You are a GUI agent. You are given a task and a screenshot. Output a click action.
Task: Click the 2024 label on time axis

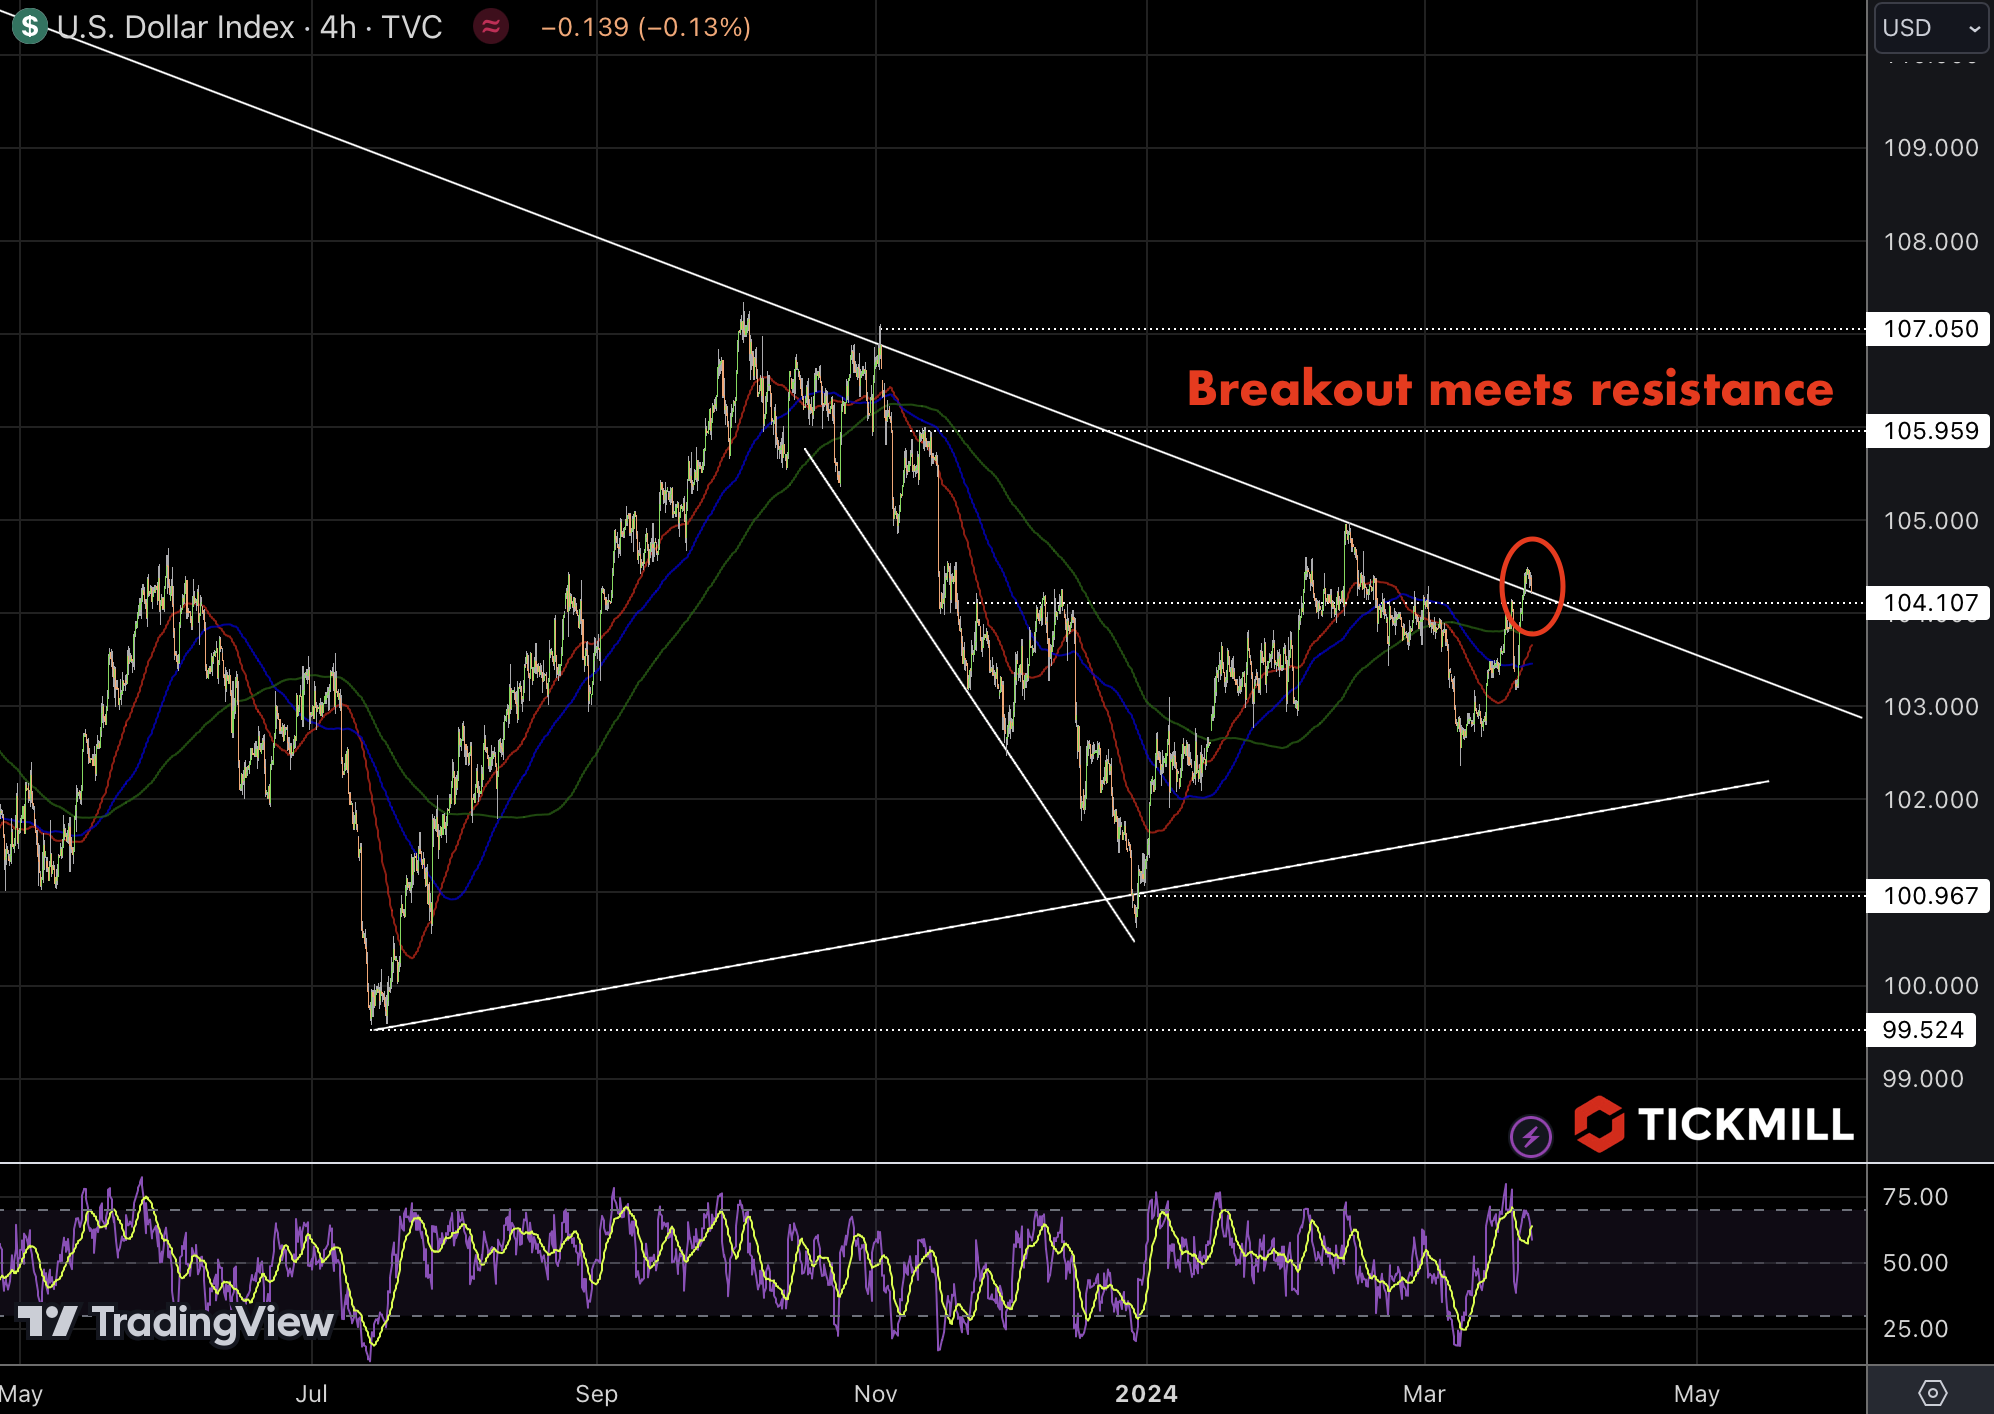(x=1146, y=1393)
